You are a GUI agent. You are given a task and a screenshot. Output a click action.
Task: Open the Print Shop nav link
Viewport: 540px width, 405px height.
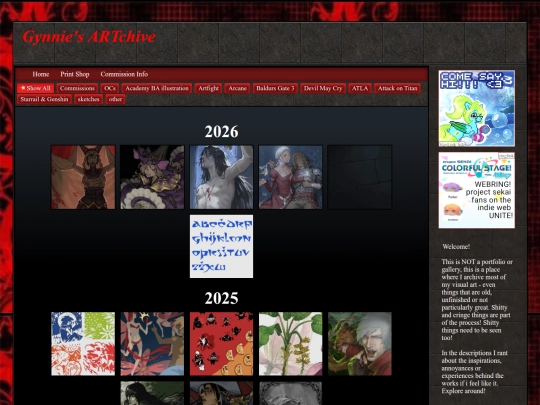pos(75,74)
